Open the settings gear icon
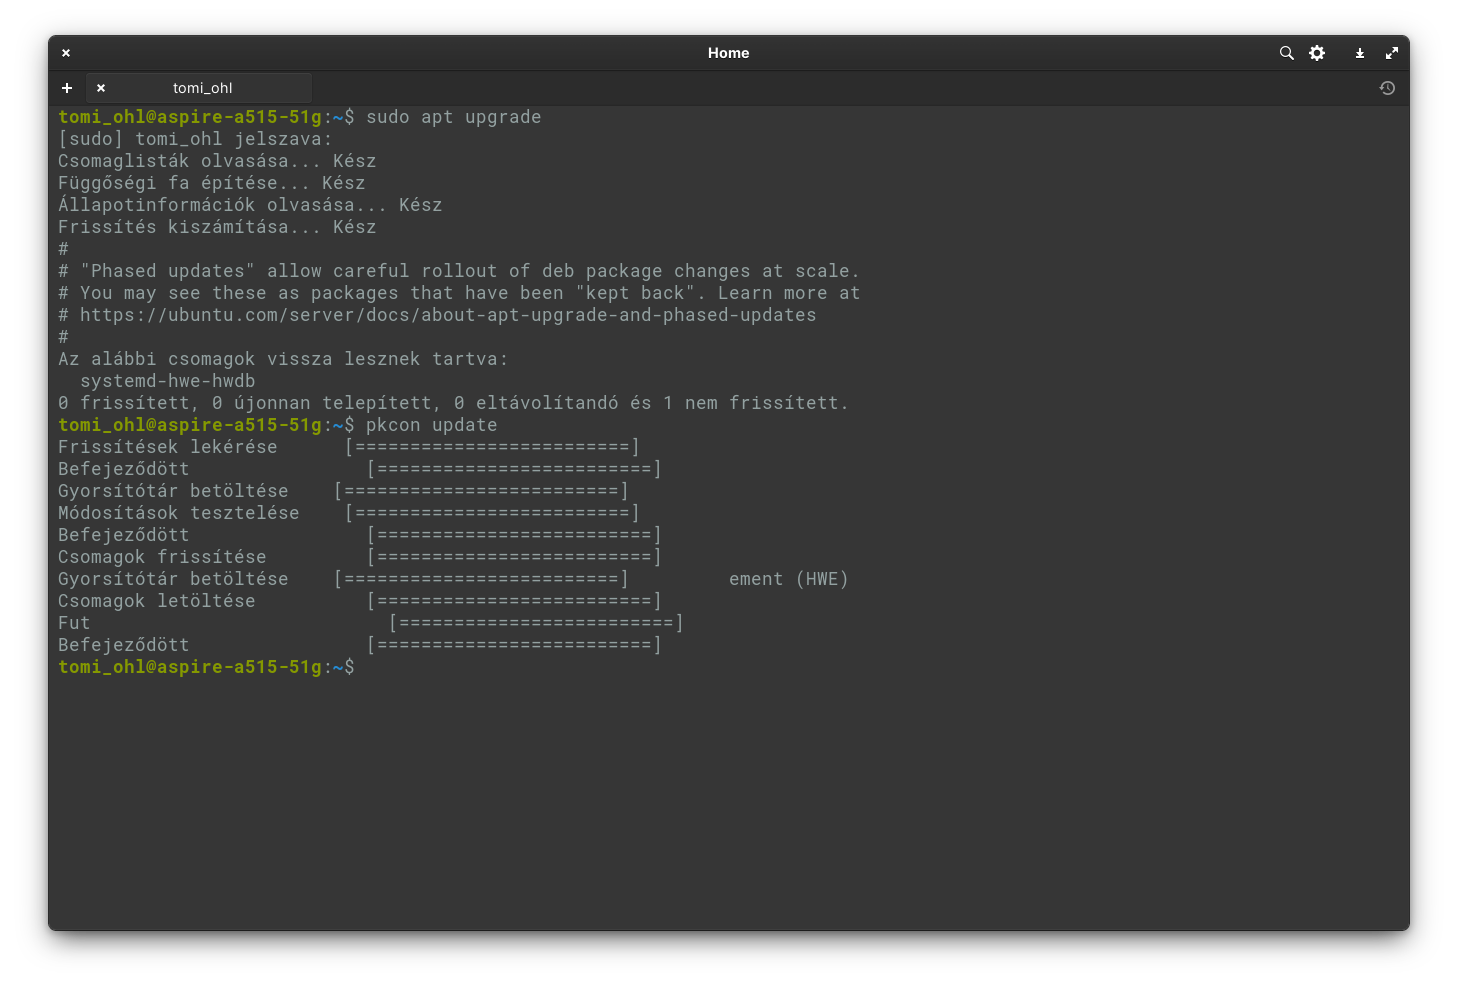The image size is (1458, 992). (x=1317, y=53)
